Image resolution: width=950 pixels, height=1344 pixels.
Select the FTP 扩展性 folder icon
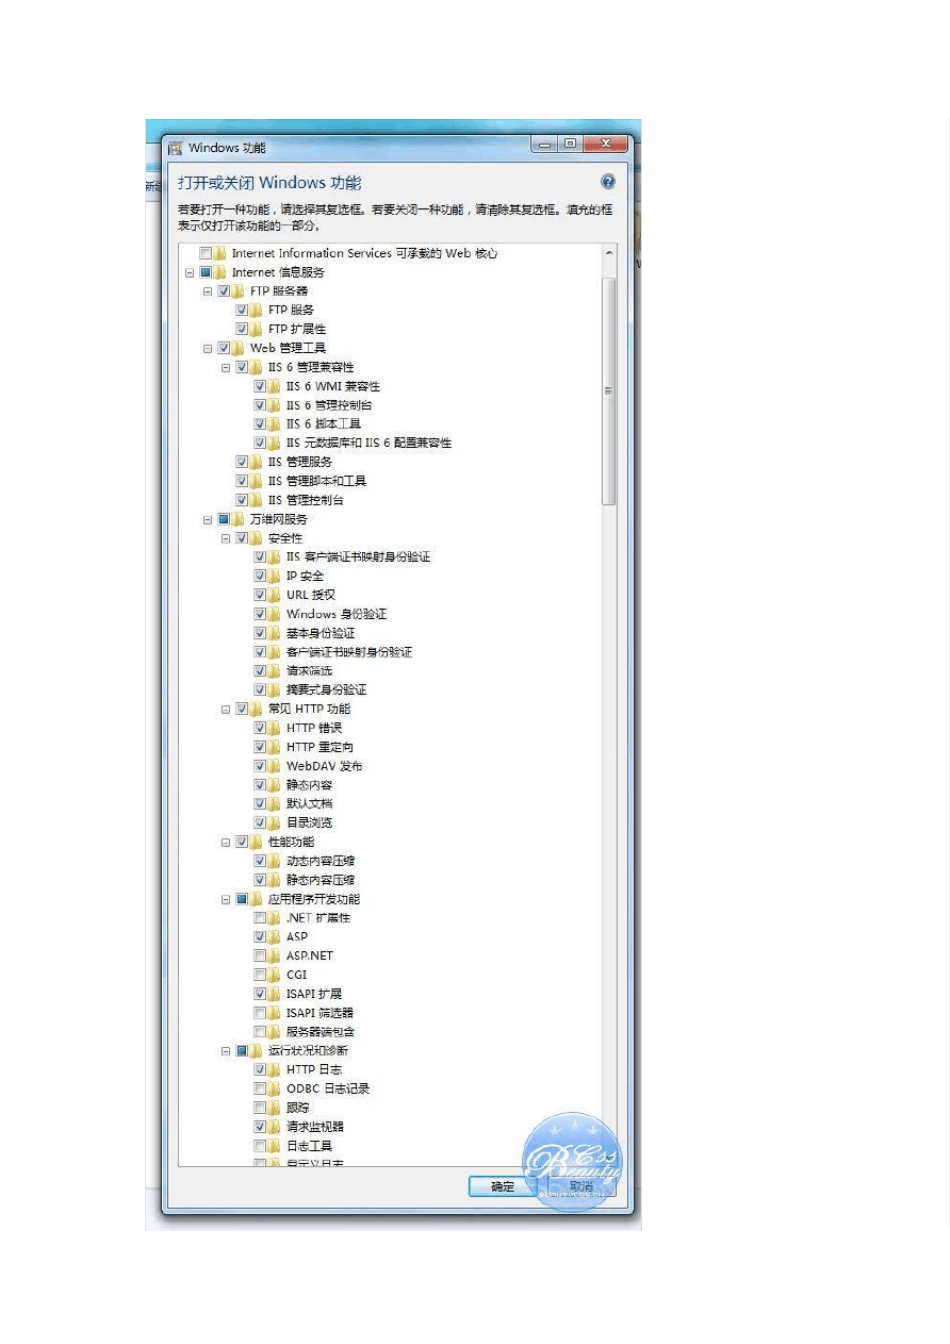tap(256, 329)
